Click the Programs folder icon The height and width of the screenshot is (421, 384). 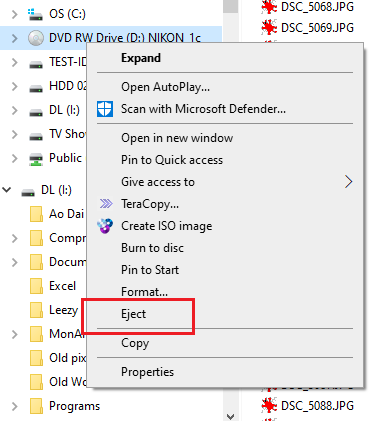pos(36,406)
